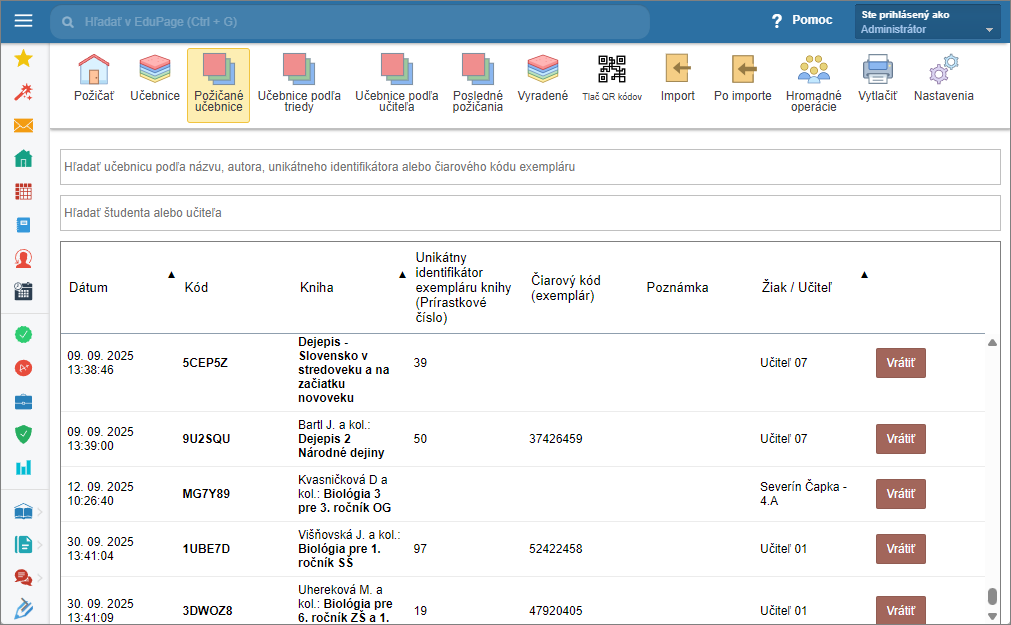
Task: Sort table by Dátum column arrow
Action: coord(171,274)
